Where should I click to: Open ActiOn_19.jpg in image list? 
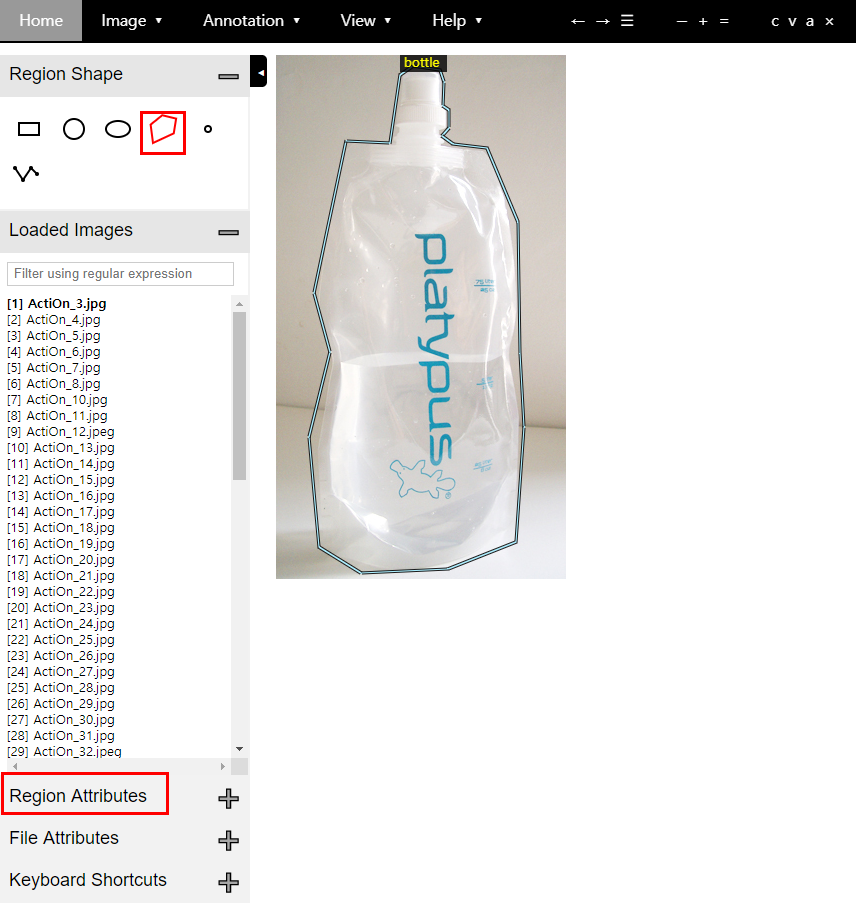[x=61, y=544]
